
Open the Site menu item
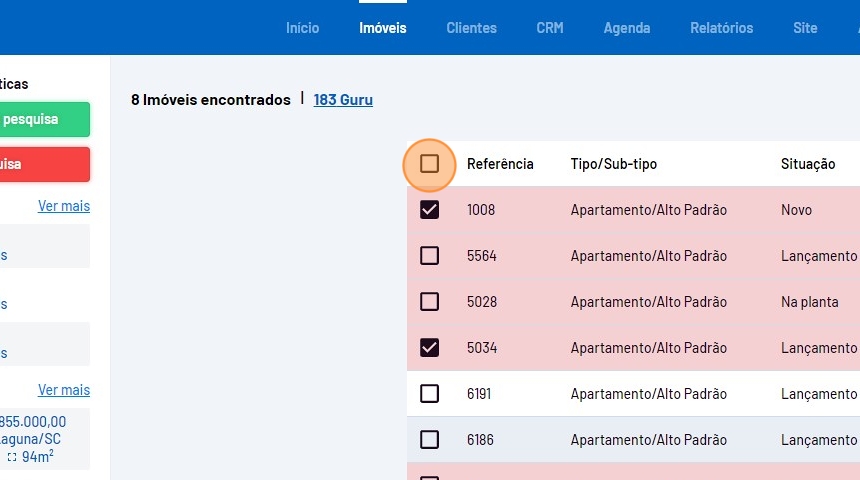click(805, 28)
